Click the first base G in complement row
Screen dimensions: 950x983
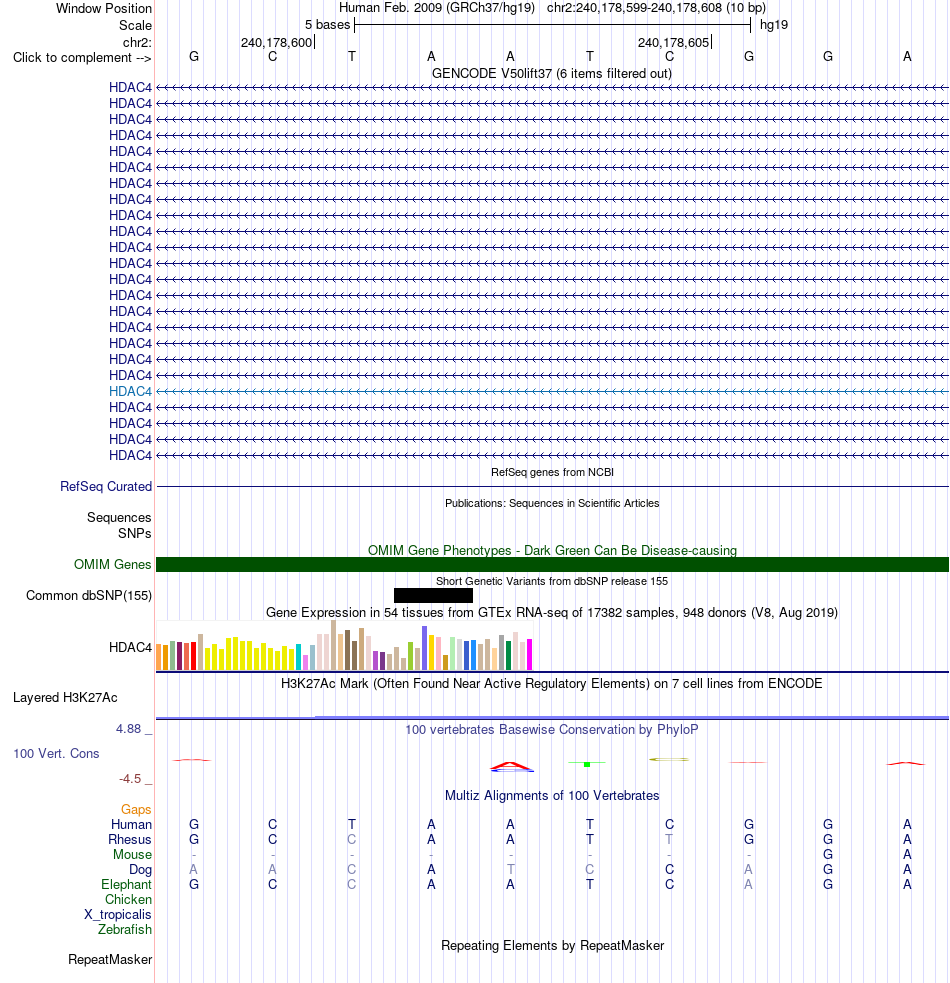tap(194, 57)
